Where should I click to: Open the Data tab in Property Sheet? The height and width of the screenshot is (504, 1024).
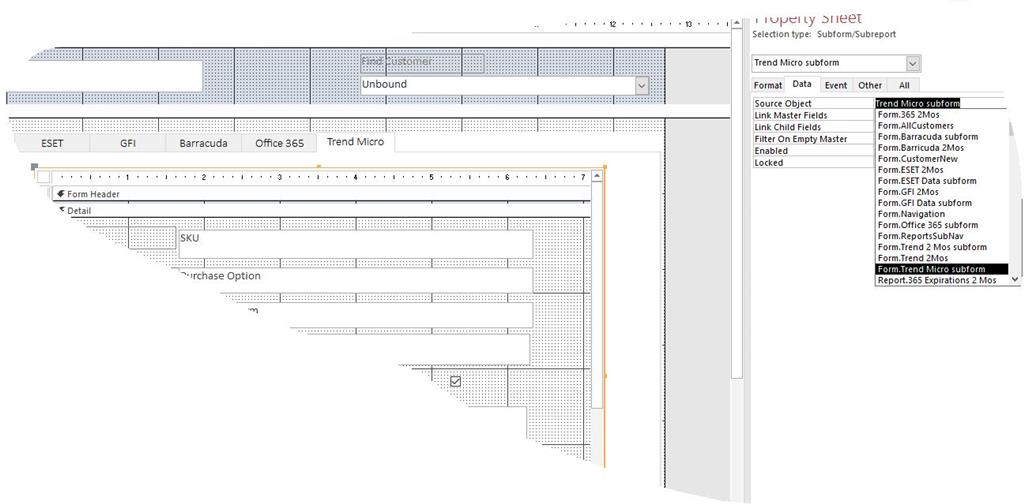click(802, 84)
